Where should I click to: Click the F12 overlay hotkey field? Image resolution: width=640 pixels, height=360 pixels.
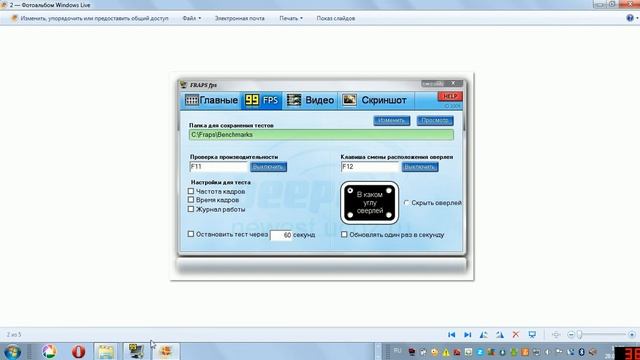pyautogui.click(x=370, y=167)
